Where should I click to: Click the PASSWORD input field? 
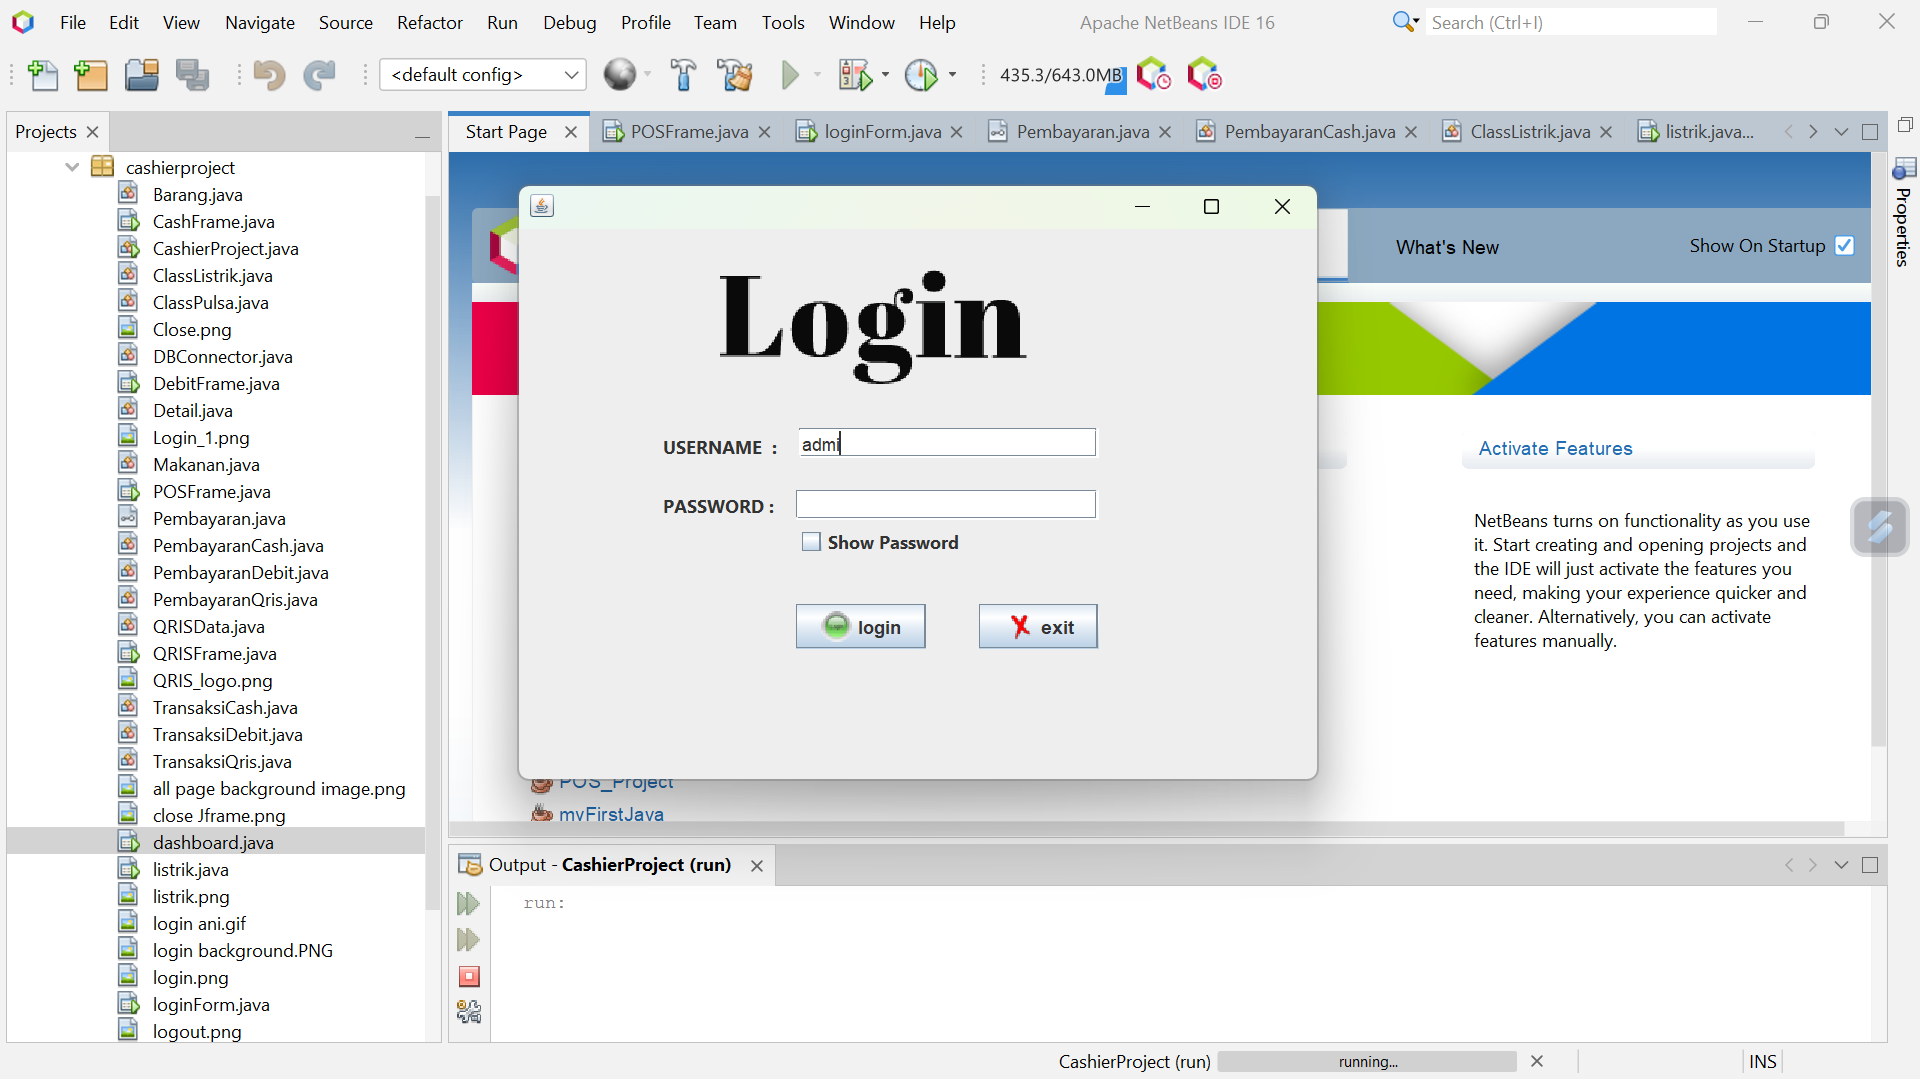945,505
